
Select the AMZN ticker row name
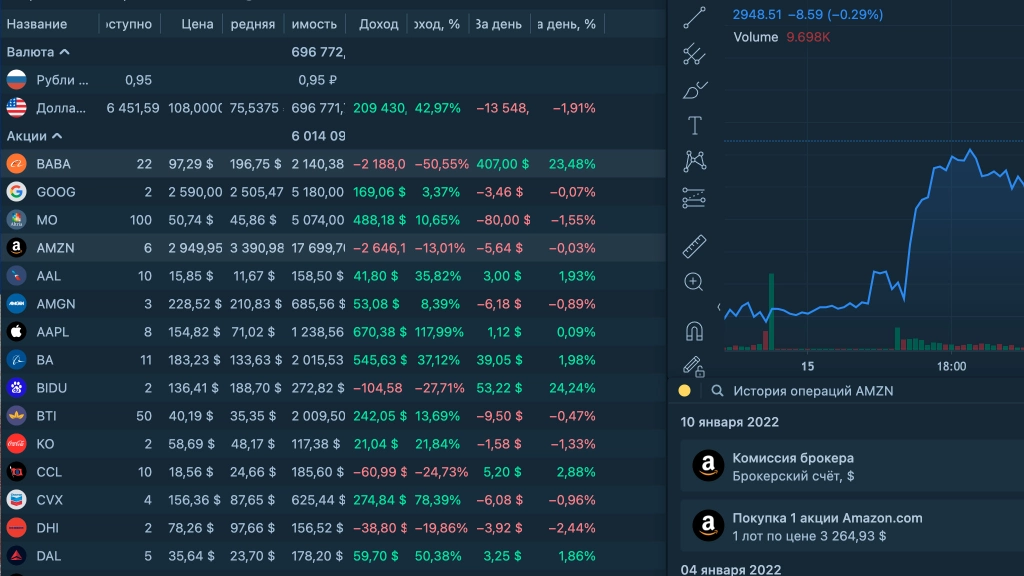[x=56, y=248]
